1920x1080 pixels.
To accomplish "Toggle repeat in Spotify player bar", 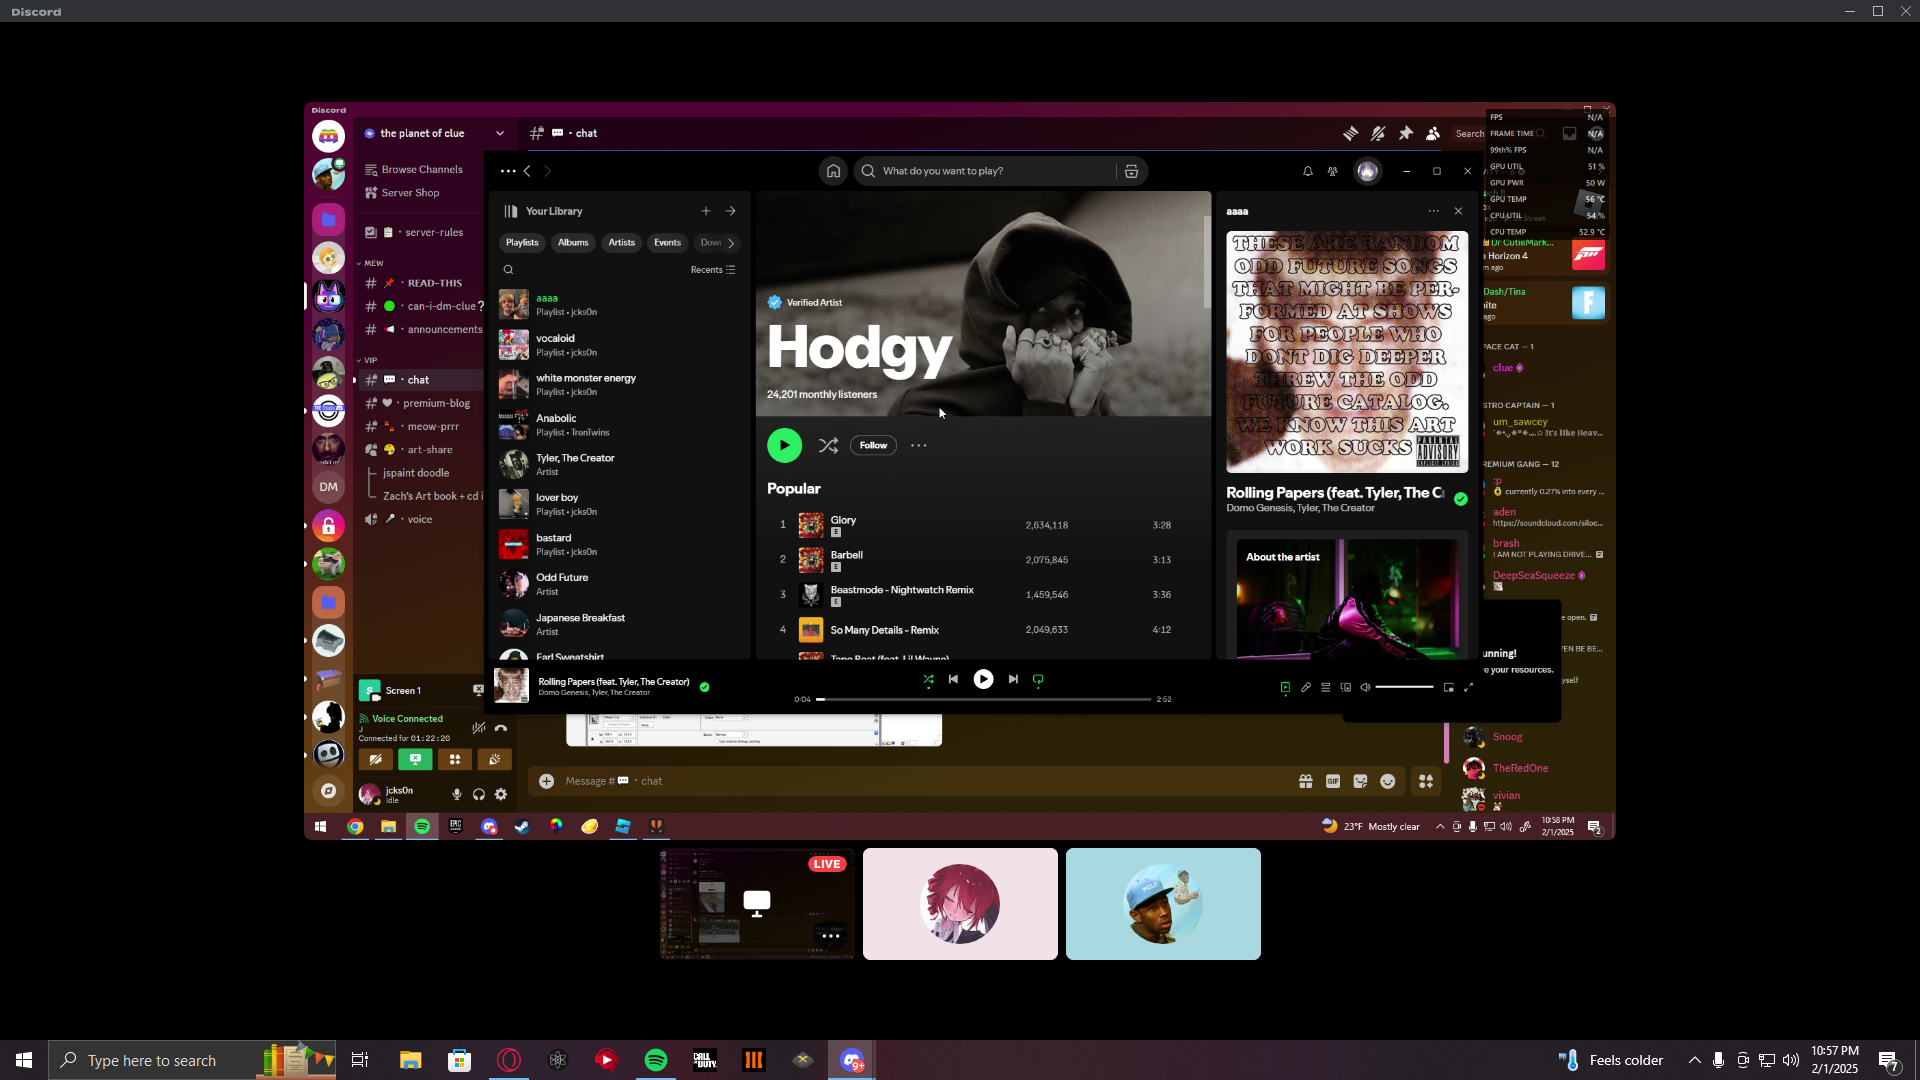I will pyautogui.click(x=1038, y=680).
